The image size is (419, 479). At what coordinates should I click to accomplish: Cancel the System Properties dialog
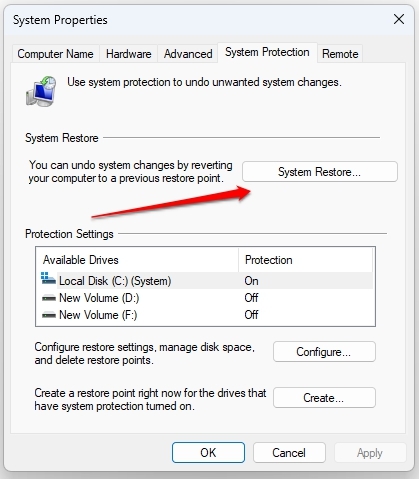[289, 453]
